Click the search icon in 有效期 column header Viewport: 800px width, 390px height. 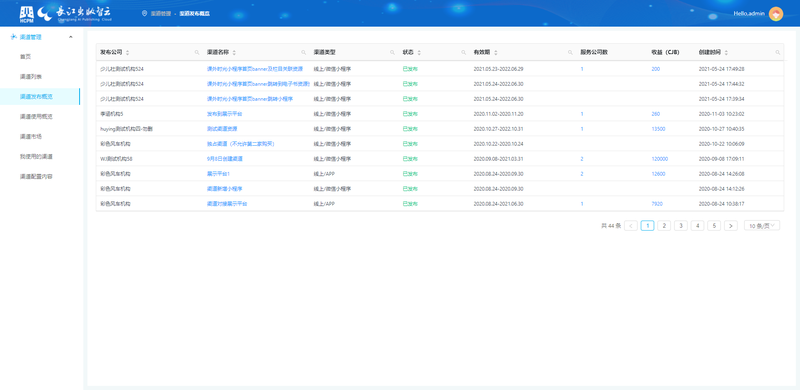click(570, 53)
